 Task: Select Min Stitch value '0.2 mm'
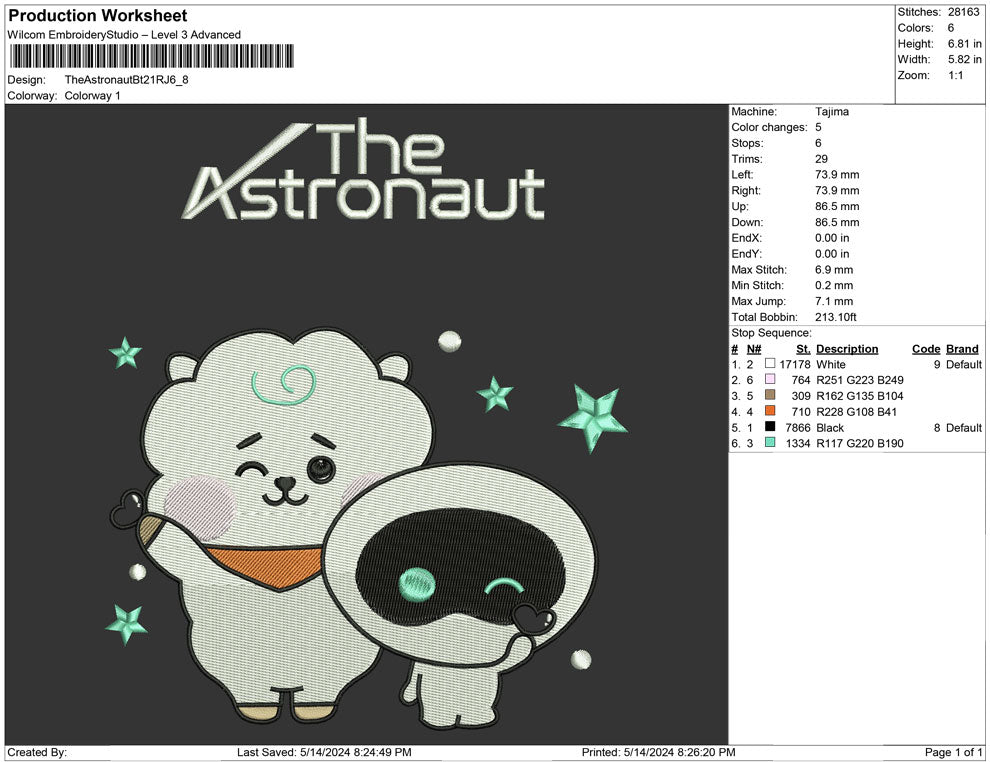[833, 285]
